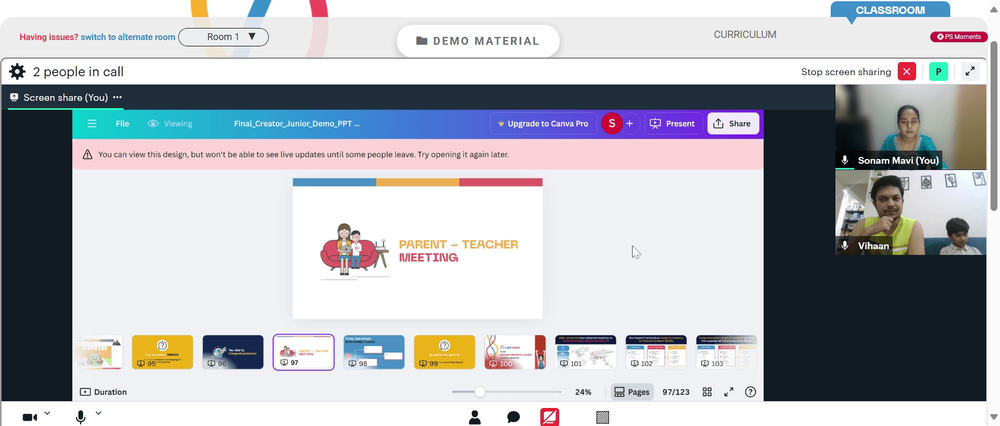Enter Canva fullscreen mode icon
This screenshot has height=426, width=1000.
[x=729, y=392]
